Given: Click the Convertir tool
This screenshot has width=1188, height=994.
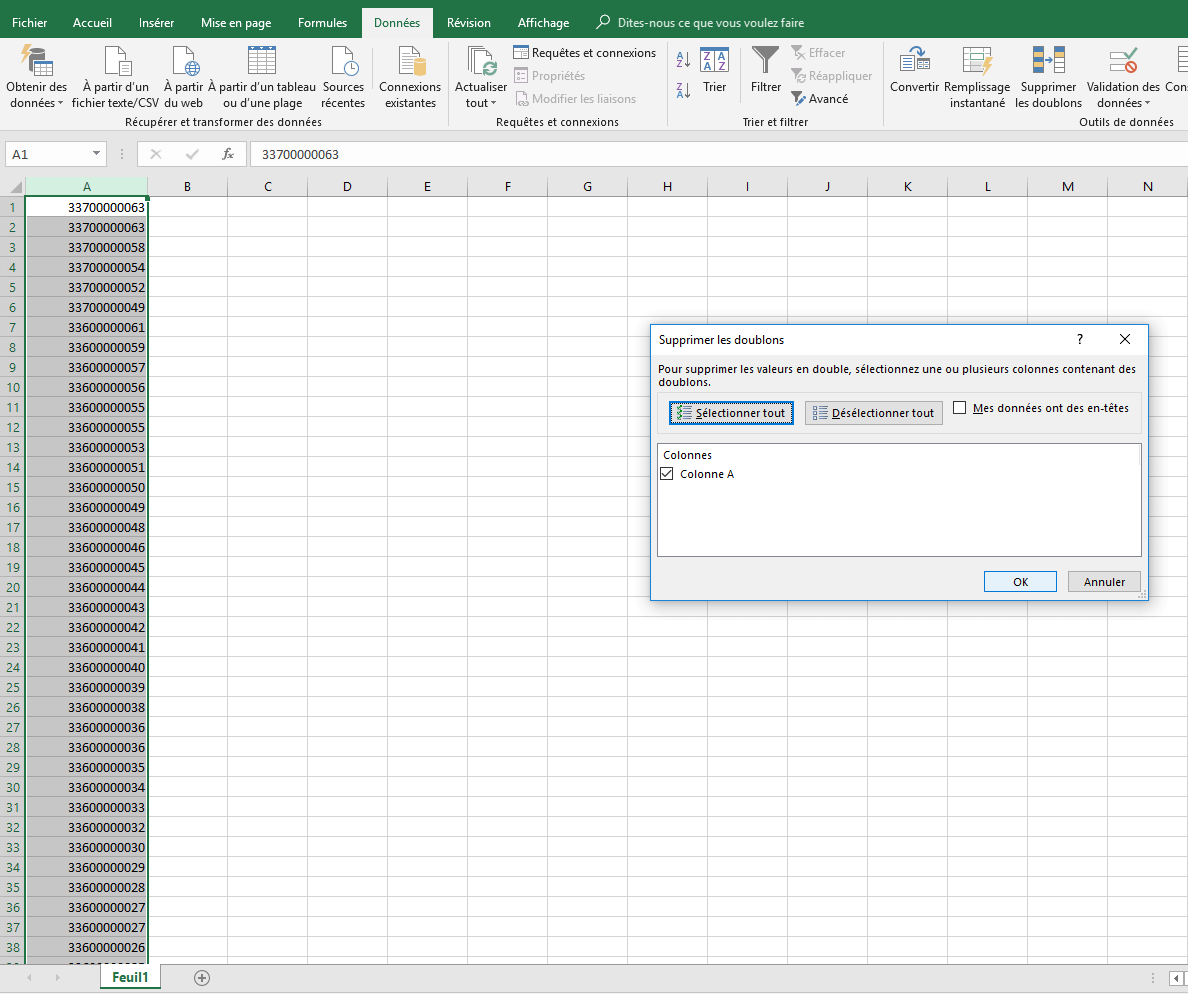Looking at the screenshot, I should pyautogui.click(x=914, y=70).
